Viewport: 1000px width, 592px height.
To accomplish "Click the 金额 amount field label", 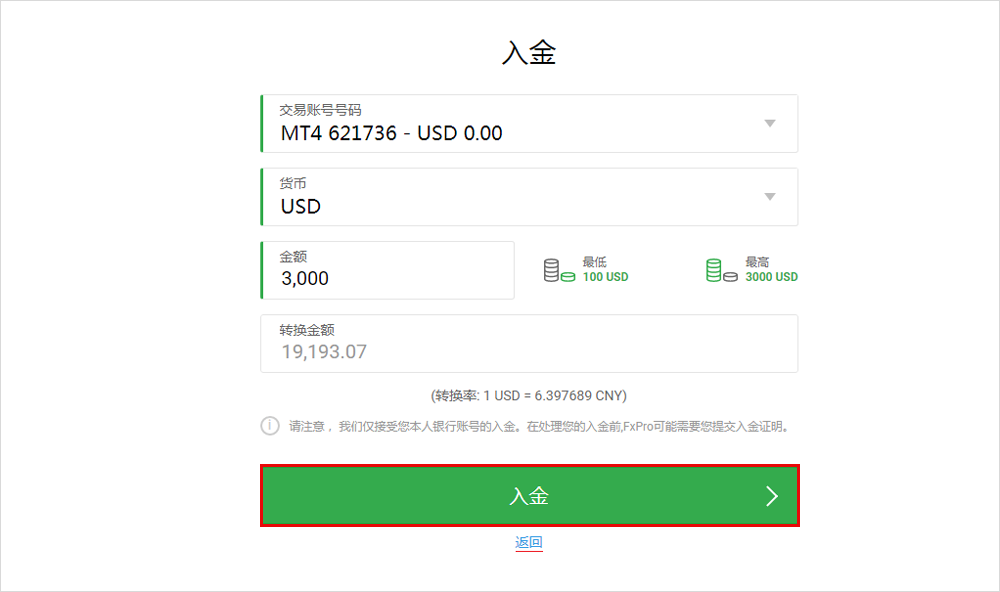I will click(x=293, y=257).
